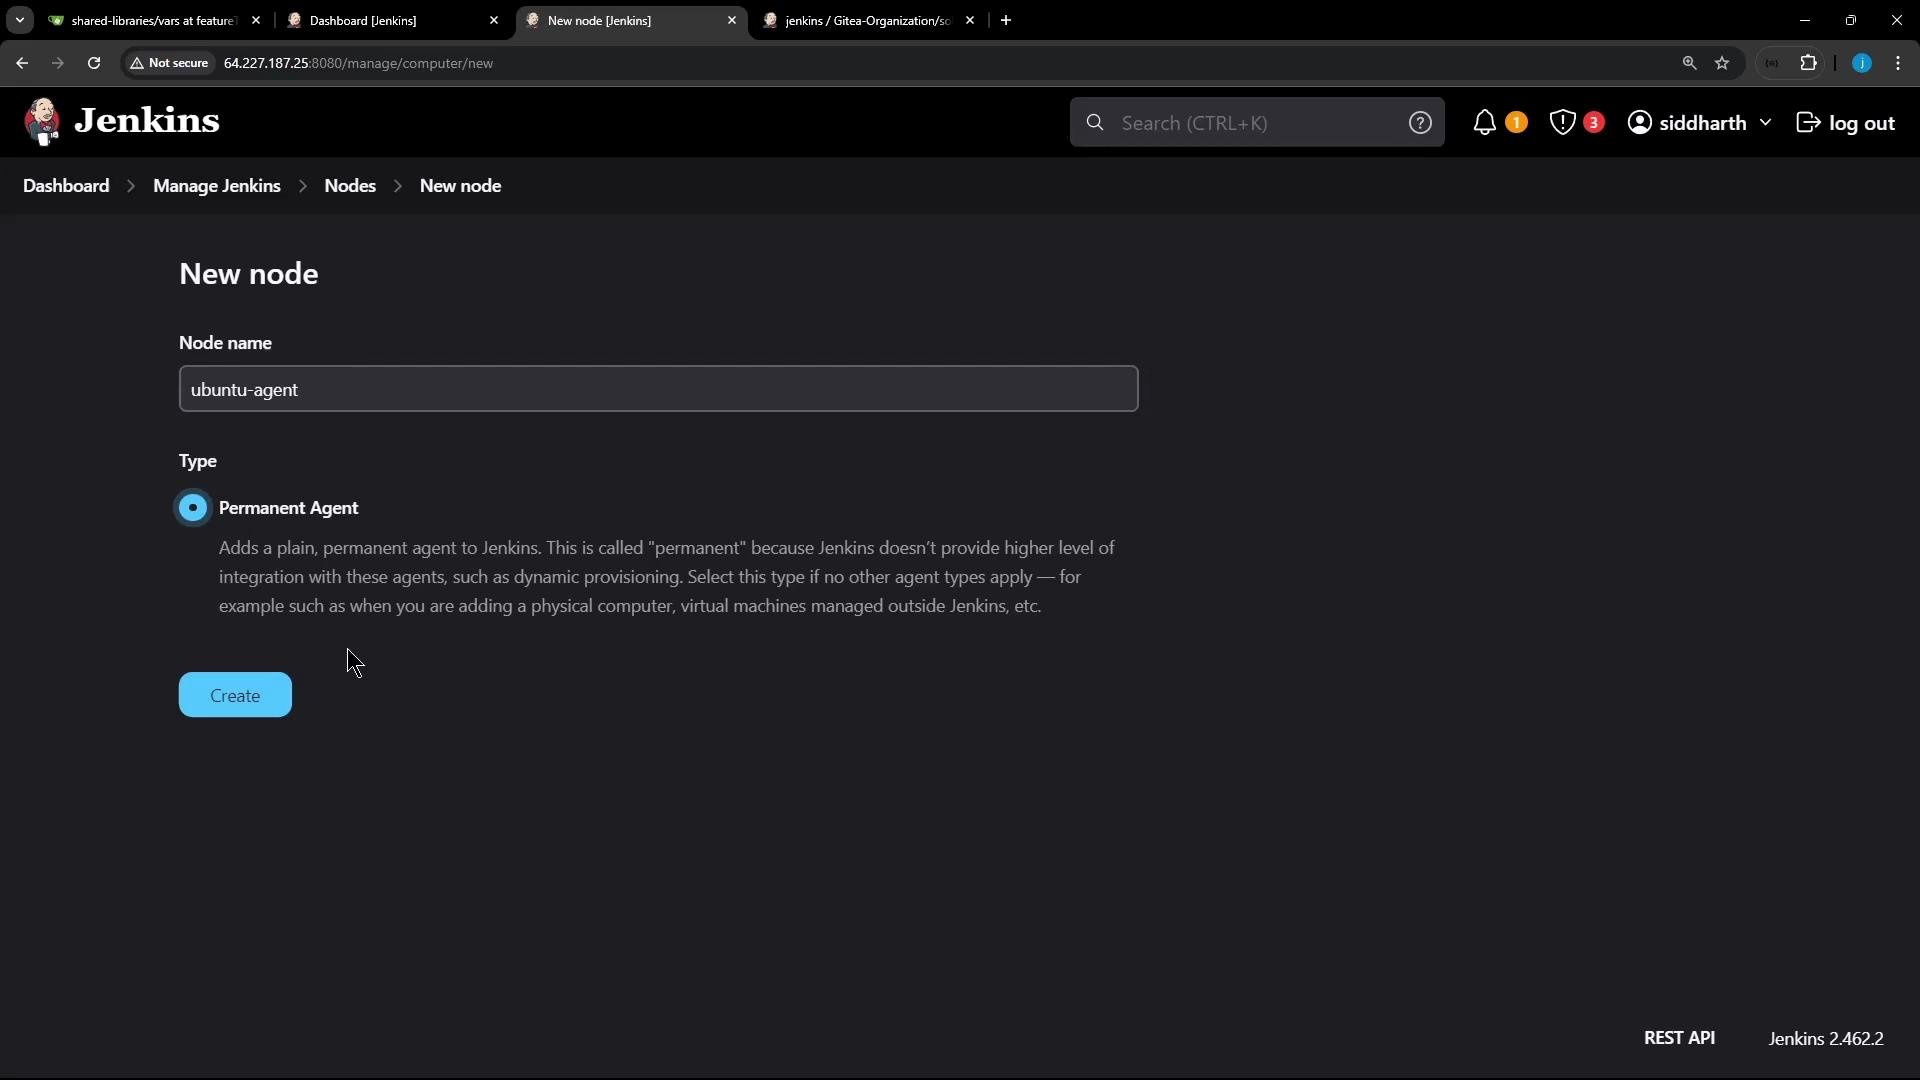This screenshot has width=1920, height=1080.
Task: Click the zoom magnifier icon in address bar
Action: pos(1689,63)
